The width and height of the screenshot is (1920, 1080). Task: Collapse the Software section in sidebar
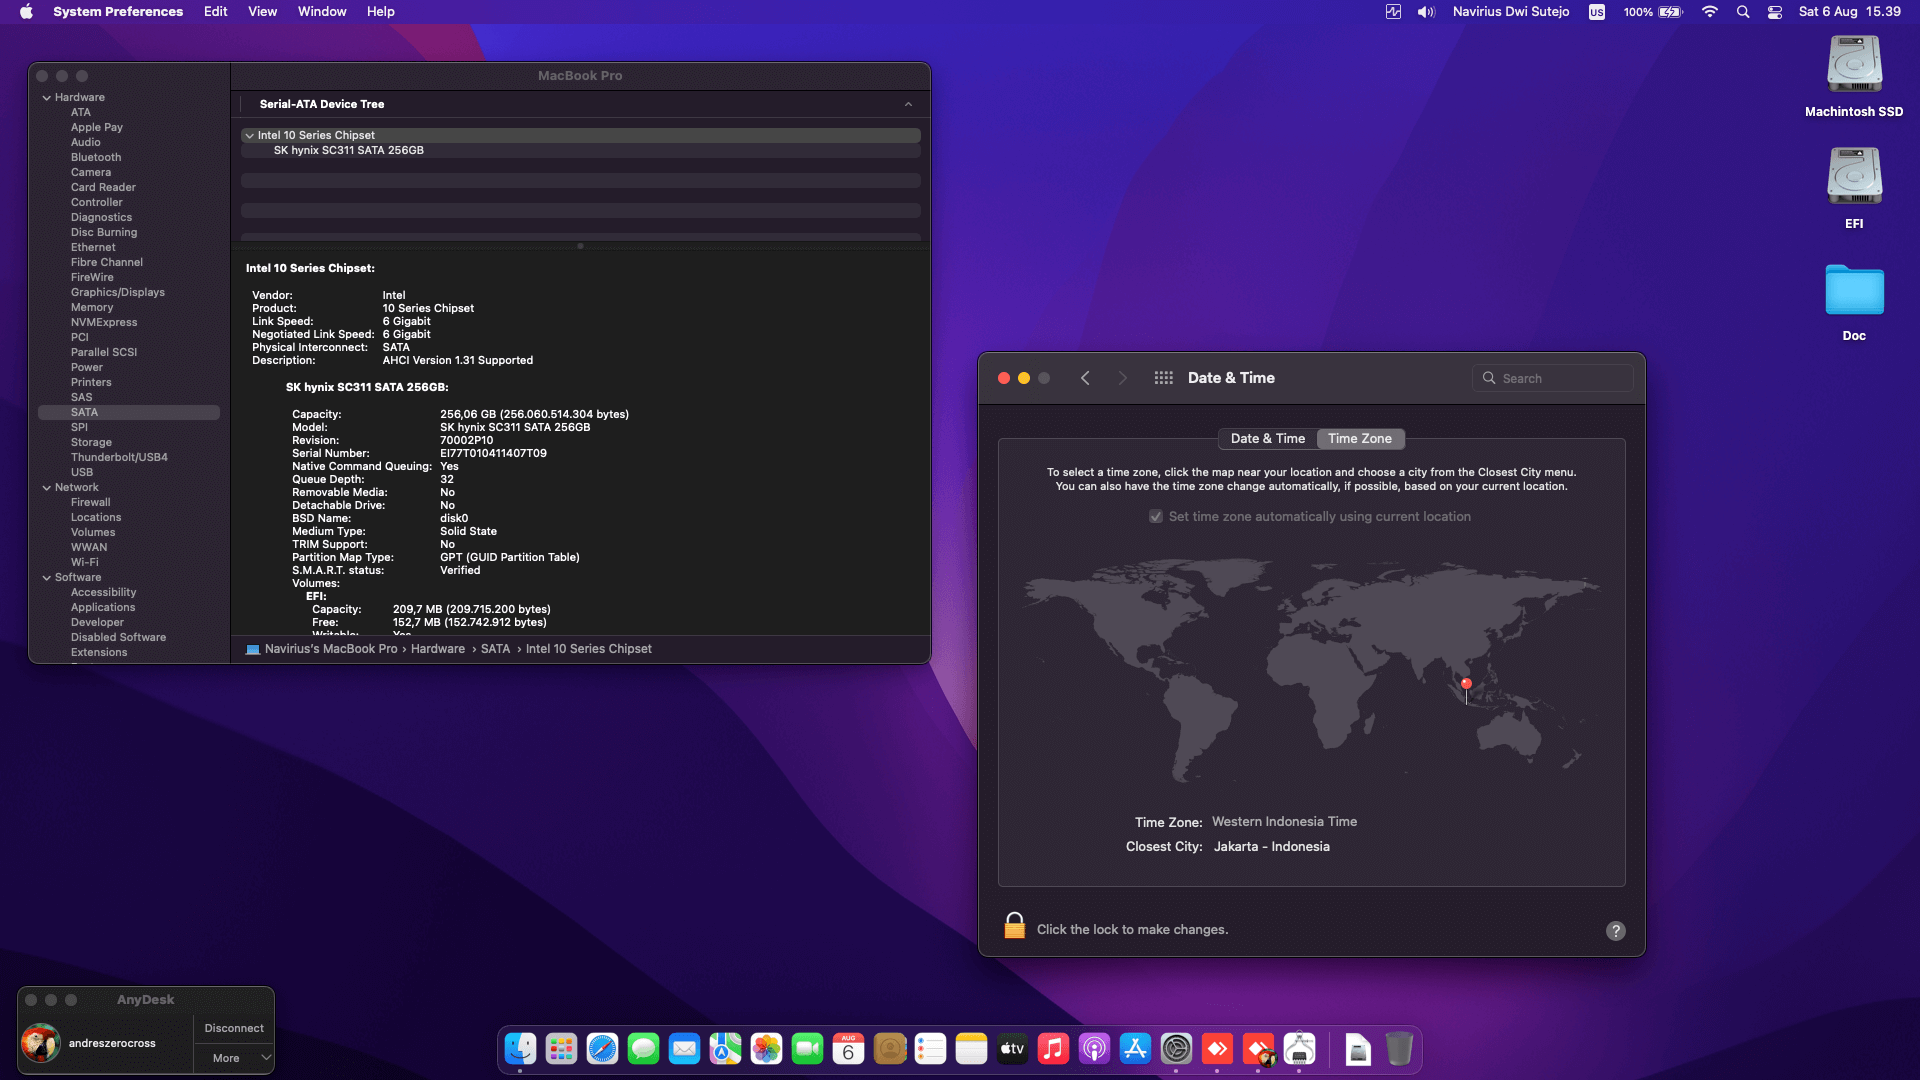pyautogui.click(x=47, y=578)
